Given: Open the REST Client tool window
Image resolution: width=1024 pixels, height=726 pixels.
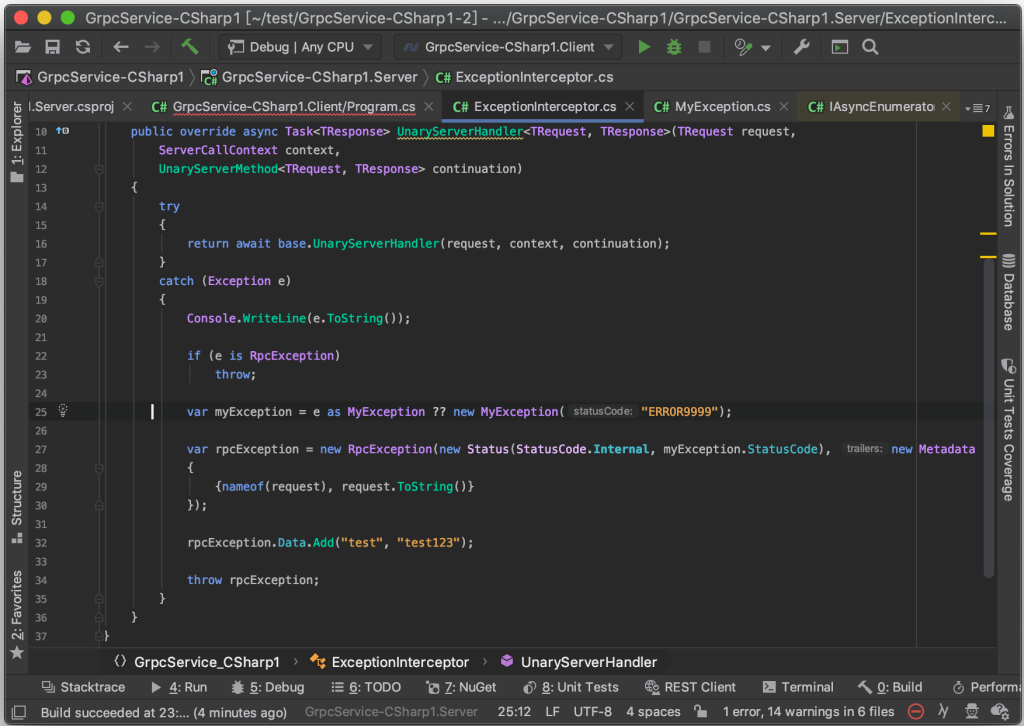Looking at the screenshot, I should pyautogui.click(x=690, y=687).
